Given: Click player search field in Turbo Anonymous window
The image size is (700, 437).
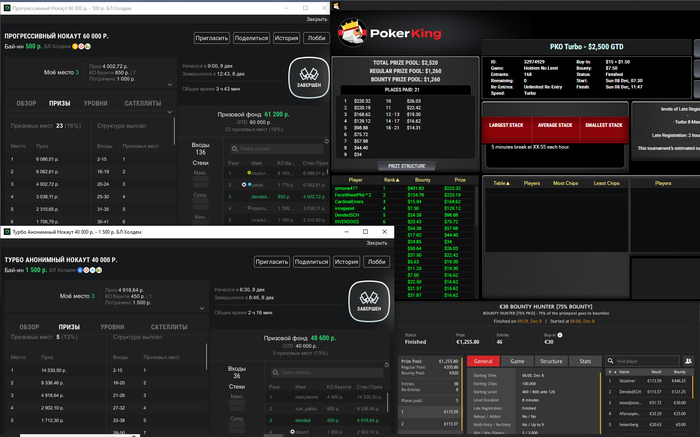Looking at the screenshot, I should pos(327,372).
